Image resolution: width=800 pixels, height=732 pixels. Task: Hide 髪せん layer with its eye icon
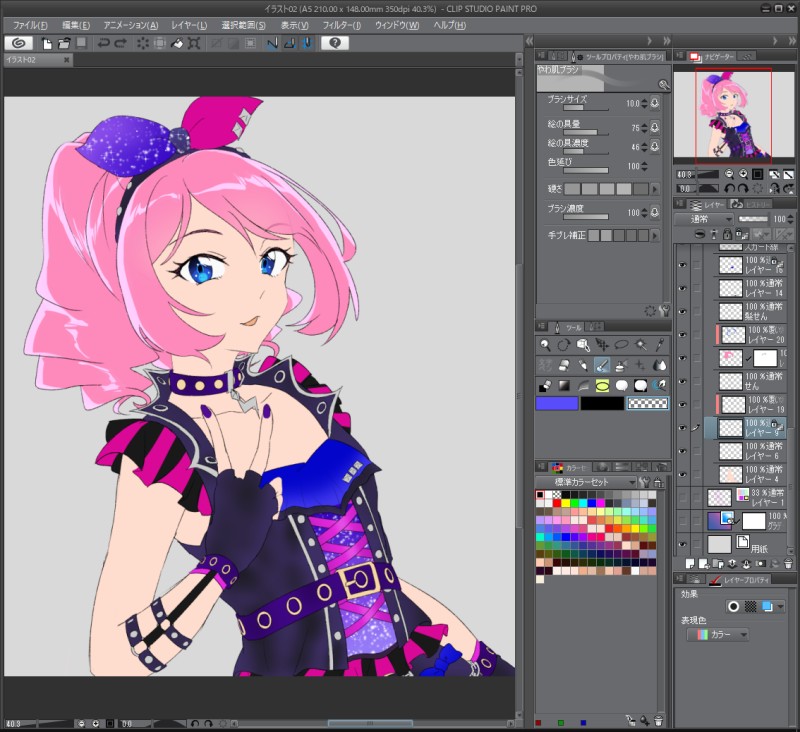683,311
